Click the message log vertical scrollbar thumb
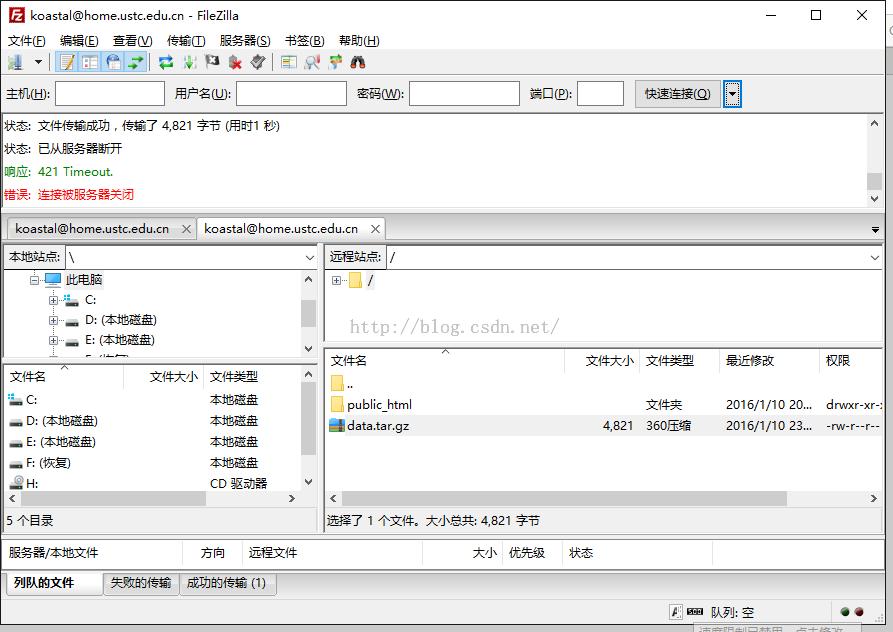Viewport: 893px width, 632px height. pyautogui.click(x=874, y=181)
